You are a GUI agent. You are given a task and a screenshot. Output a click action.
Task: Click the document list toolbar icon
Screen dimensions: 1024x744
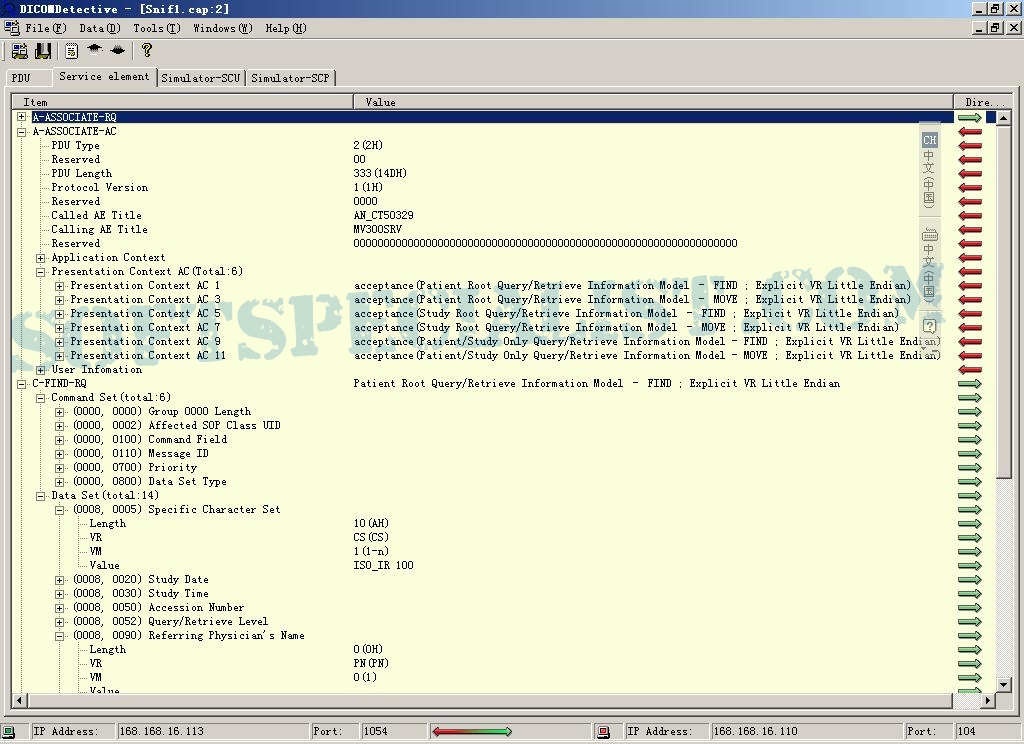point(72,50)
